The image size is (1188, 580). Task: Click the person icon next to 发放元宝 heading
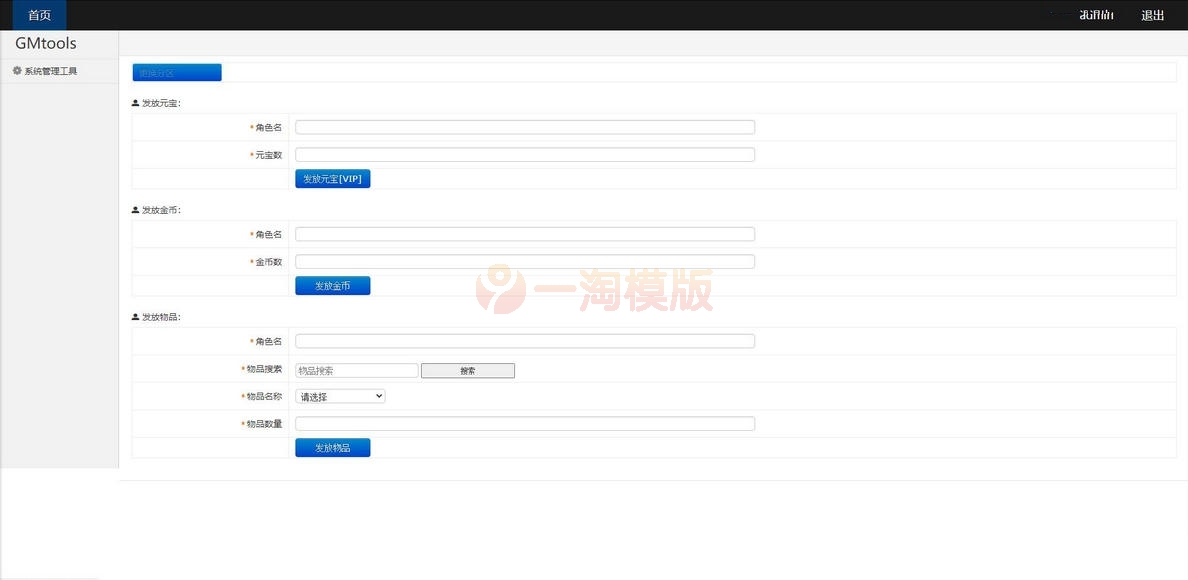(x=133, y=102)
